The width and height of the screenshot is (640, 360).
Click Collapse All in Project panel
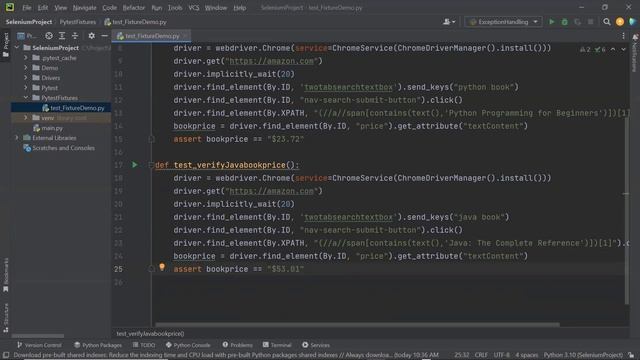[x=75, y=36]
